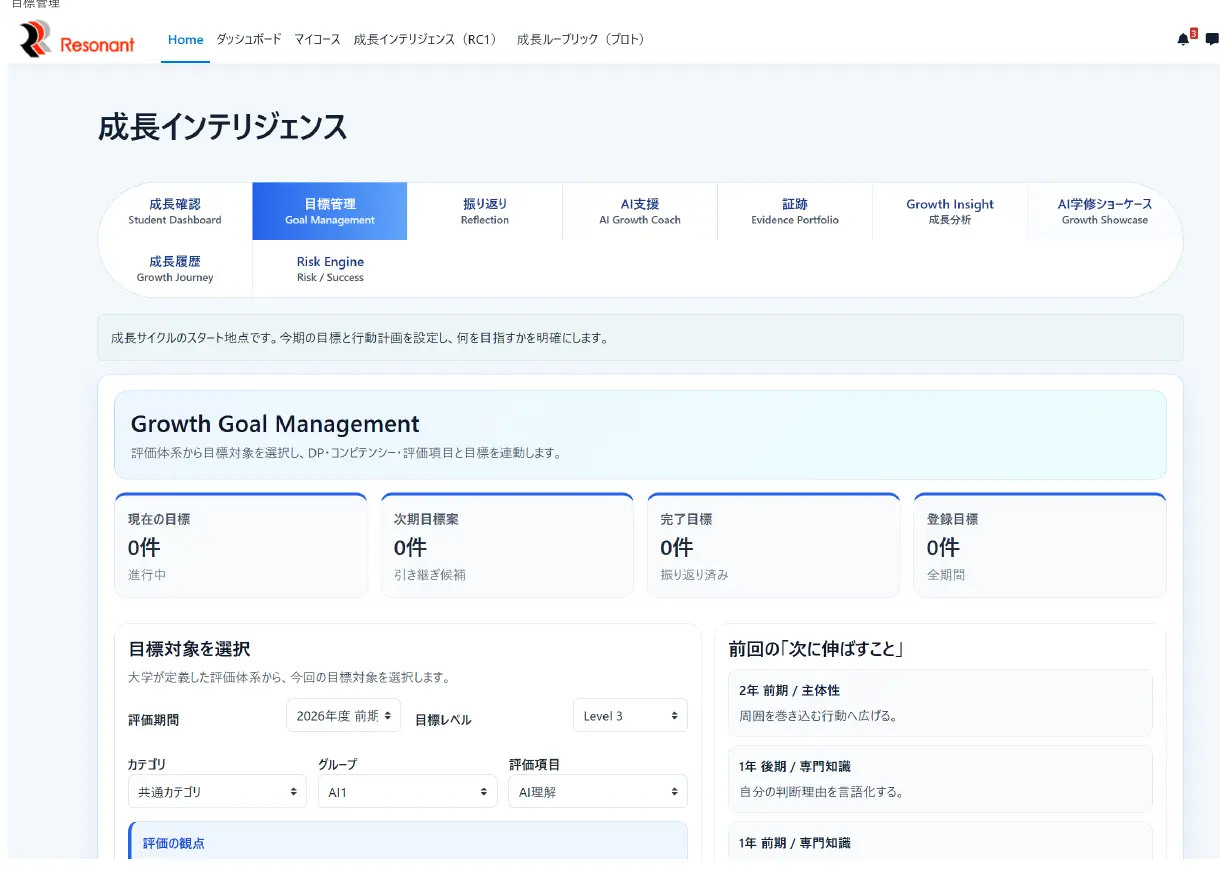Open ダッシュボード in the top menu

click(249, 40)
